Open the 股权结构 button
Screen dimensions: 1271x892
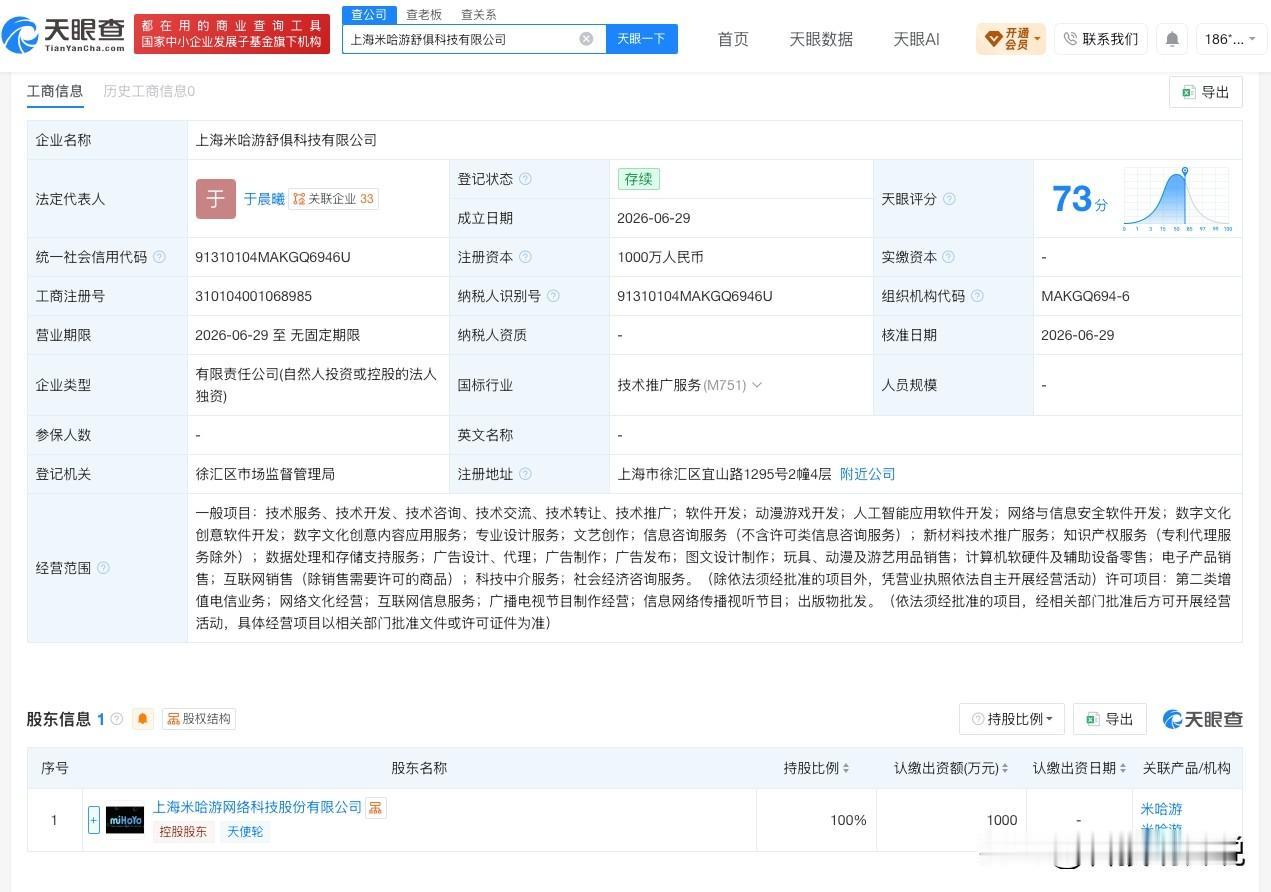click(x=199, y=718)
